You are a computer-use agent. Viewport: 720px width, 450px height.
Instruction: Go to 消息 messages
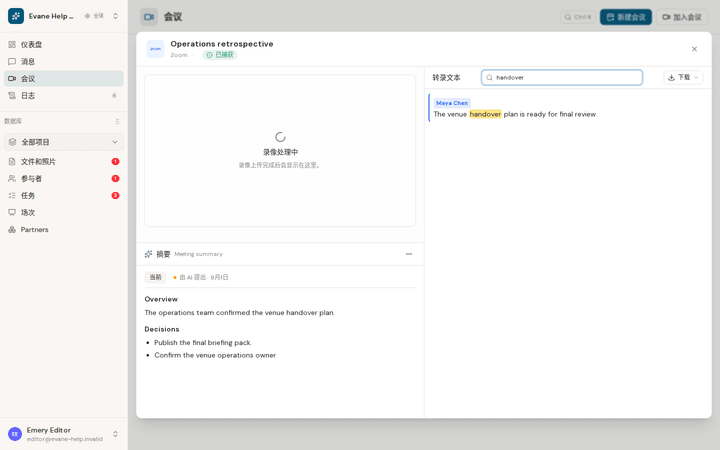point(64,62)
